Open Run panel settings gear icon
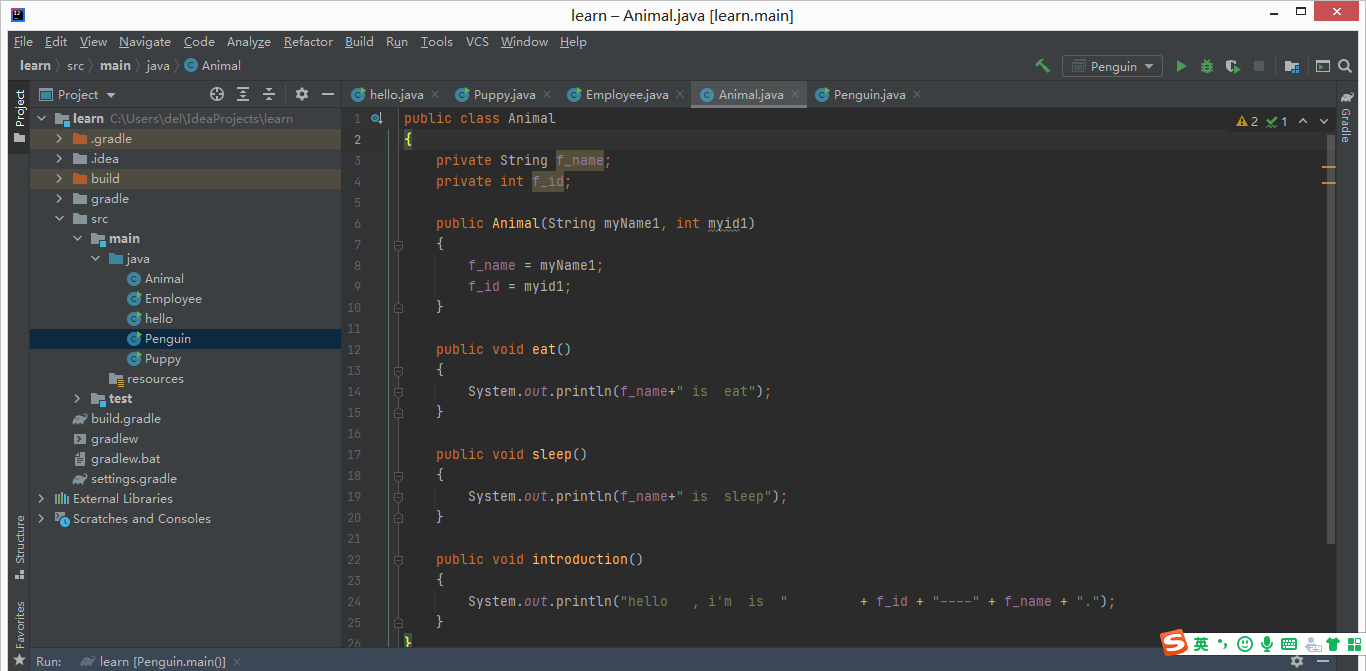Viewport: 1366px width, 671px height. point(1297,661)
